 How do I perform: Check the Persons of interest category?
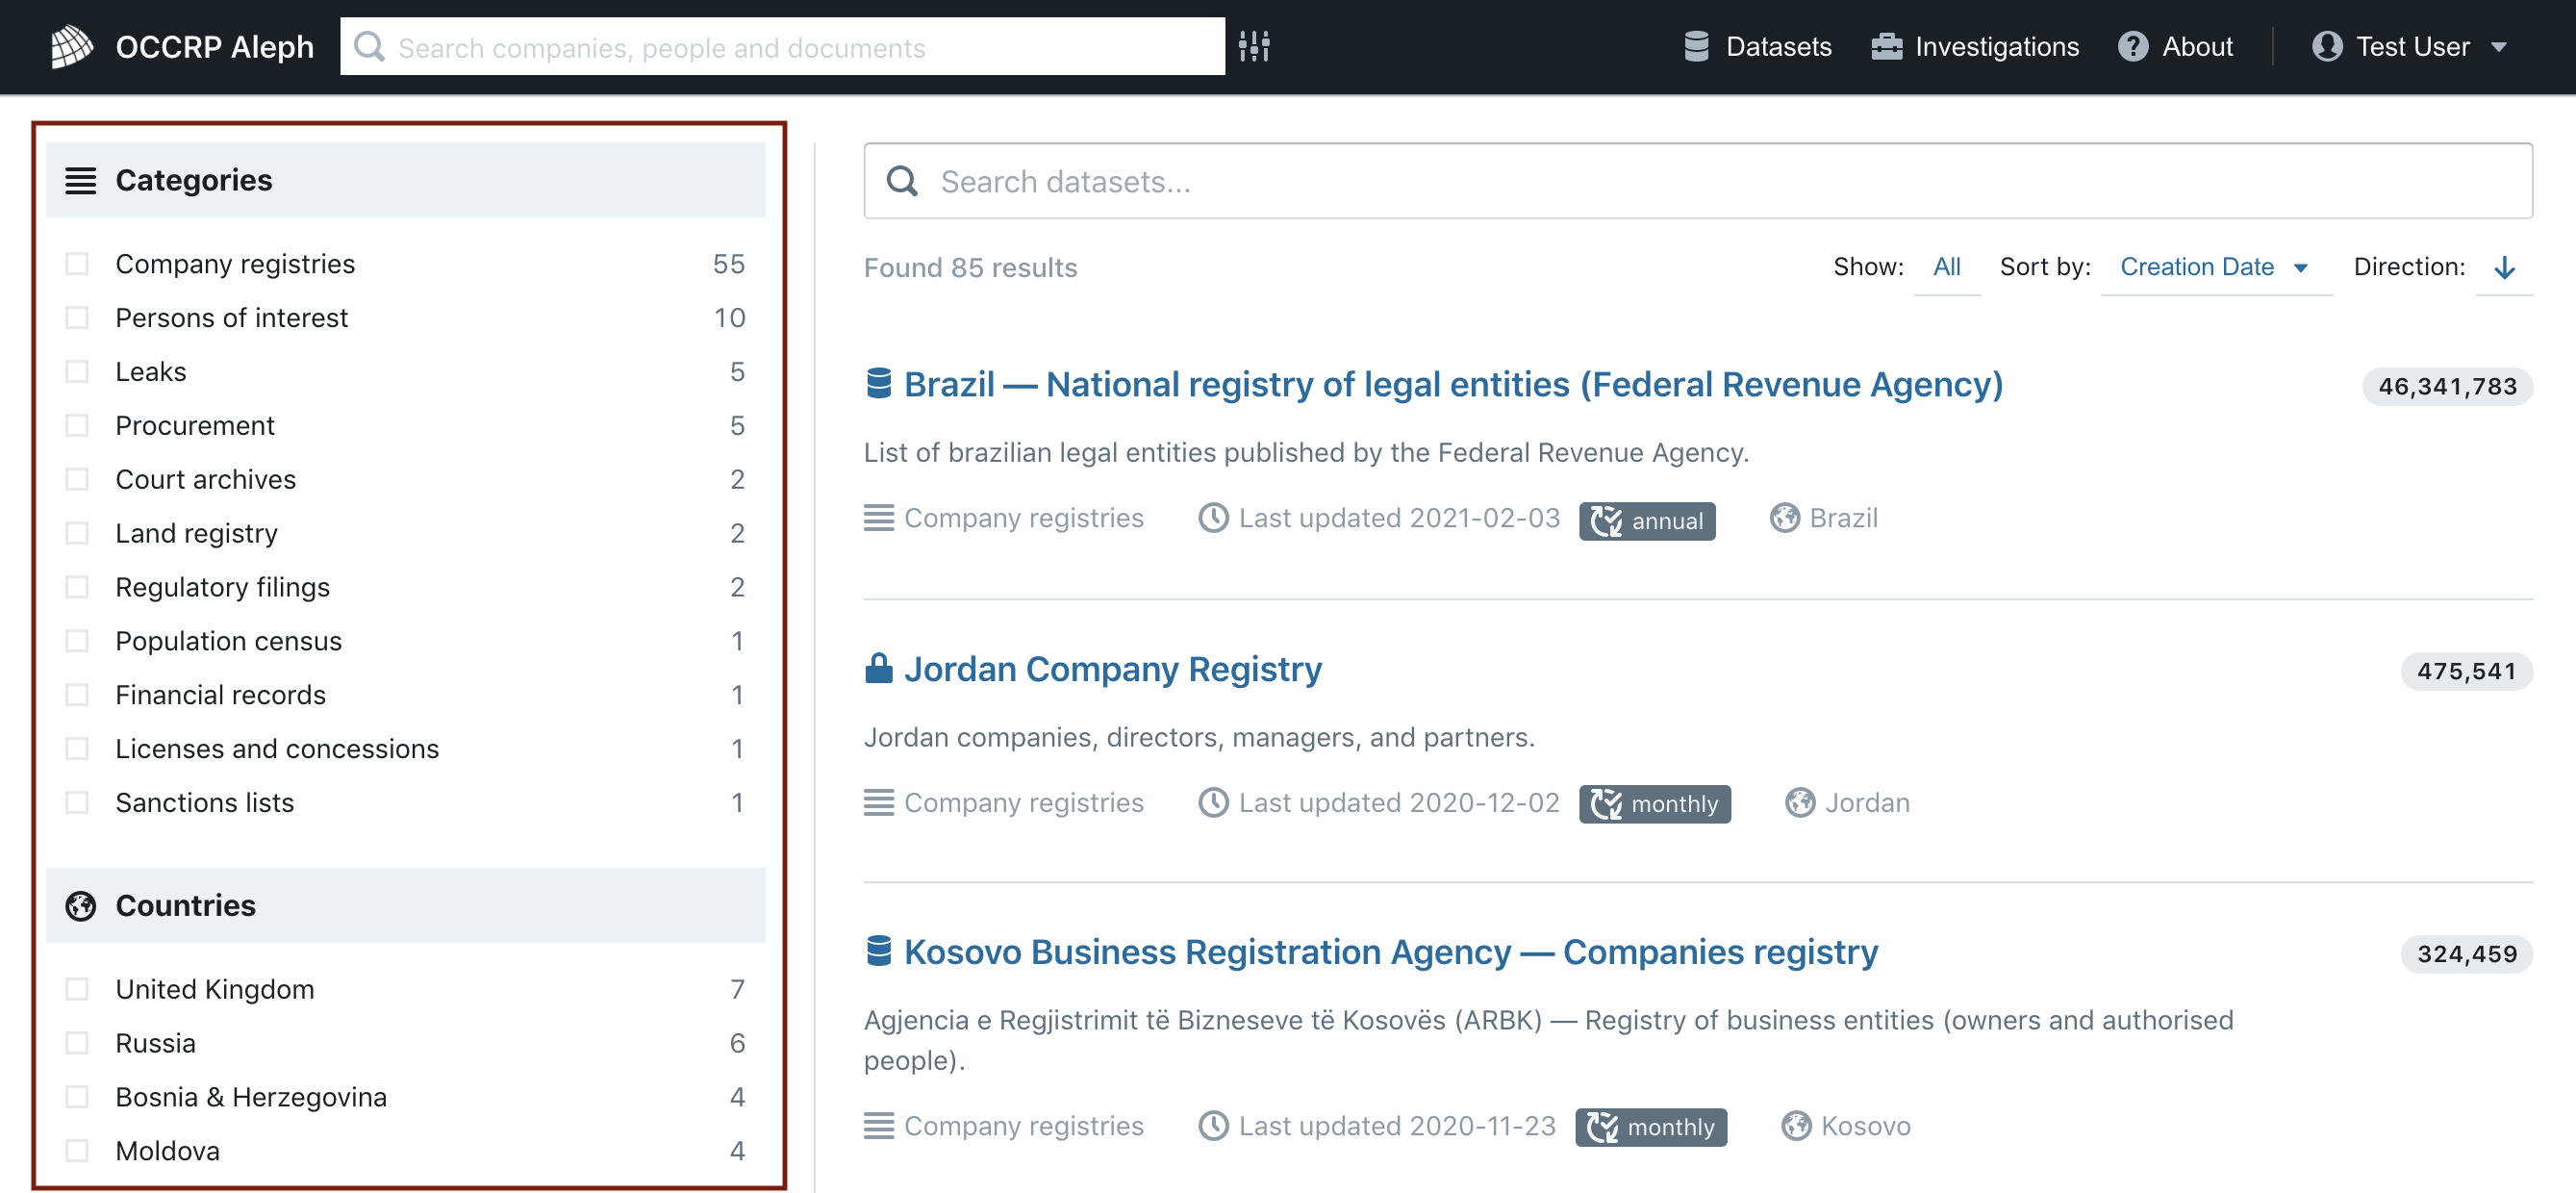(77, 318)
